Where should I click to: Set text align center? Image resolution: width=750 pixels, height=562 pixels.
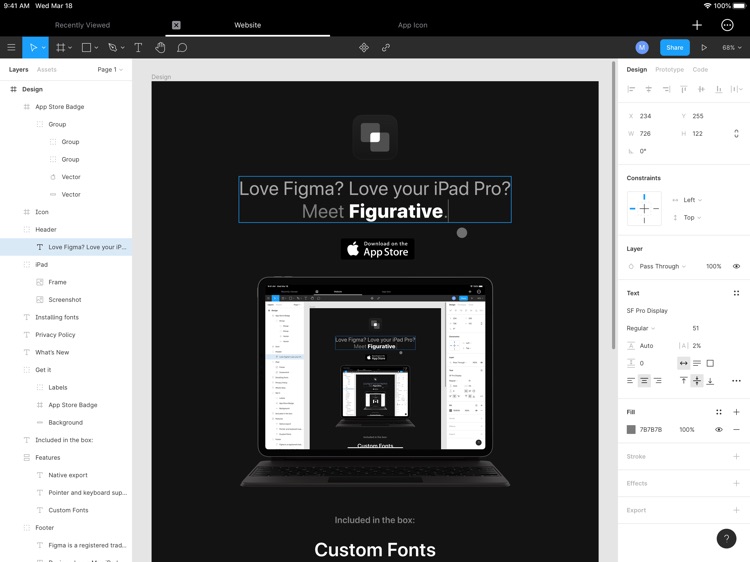(644, 381)
